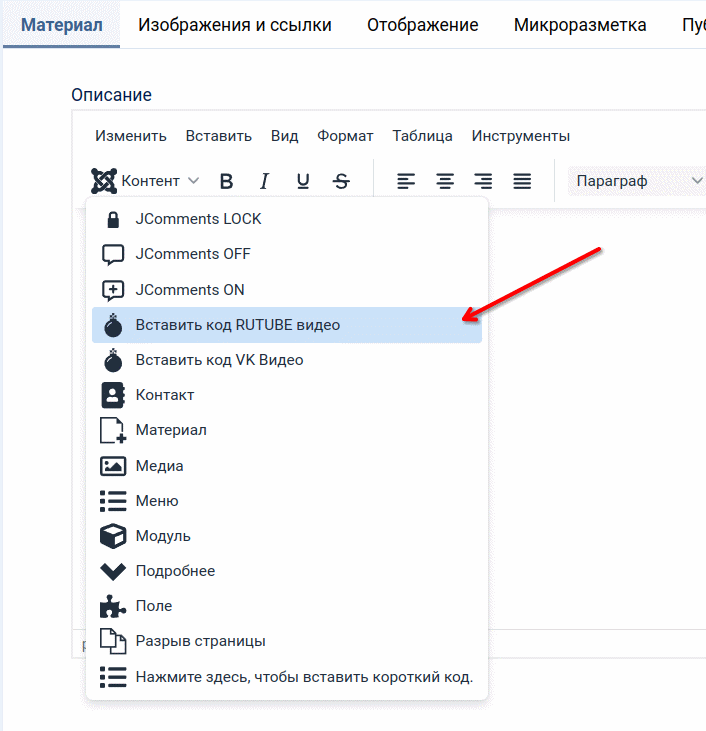Click the list icon for short code item
The image size is (706, 731).
(113, 677)
